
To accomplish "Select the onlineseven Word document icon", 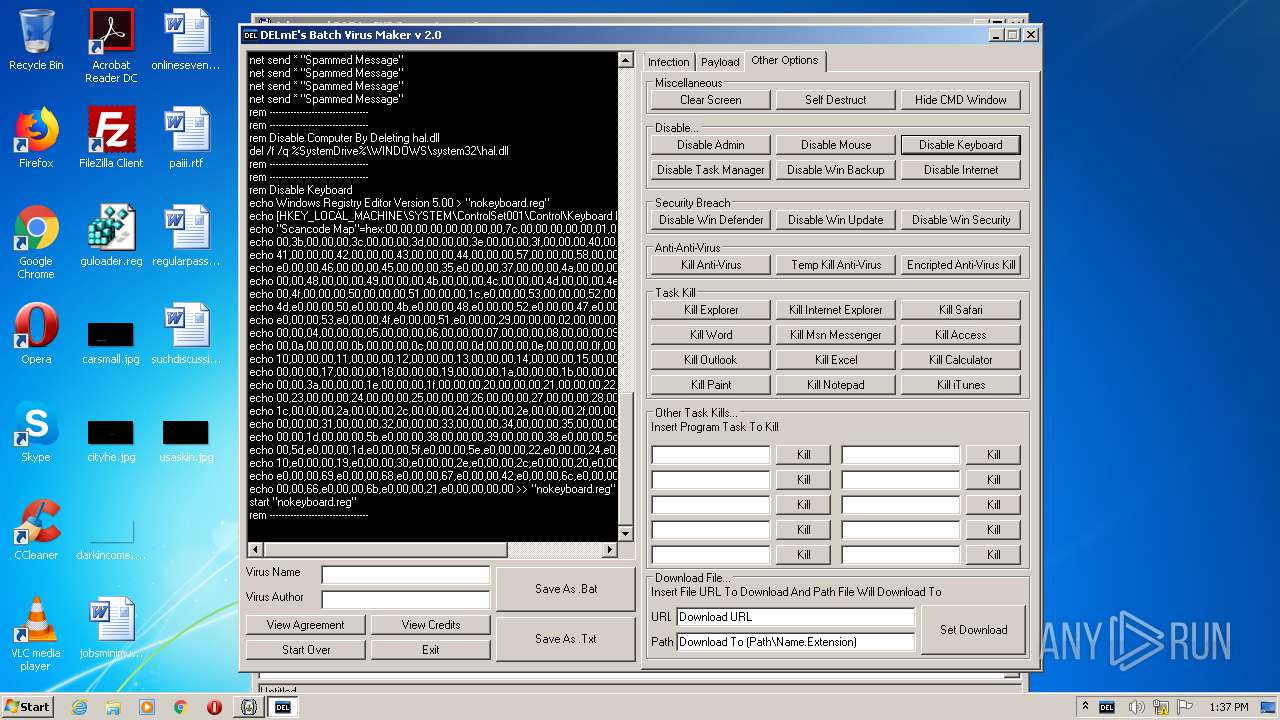I will coord(186,40).
